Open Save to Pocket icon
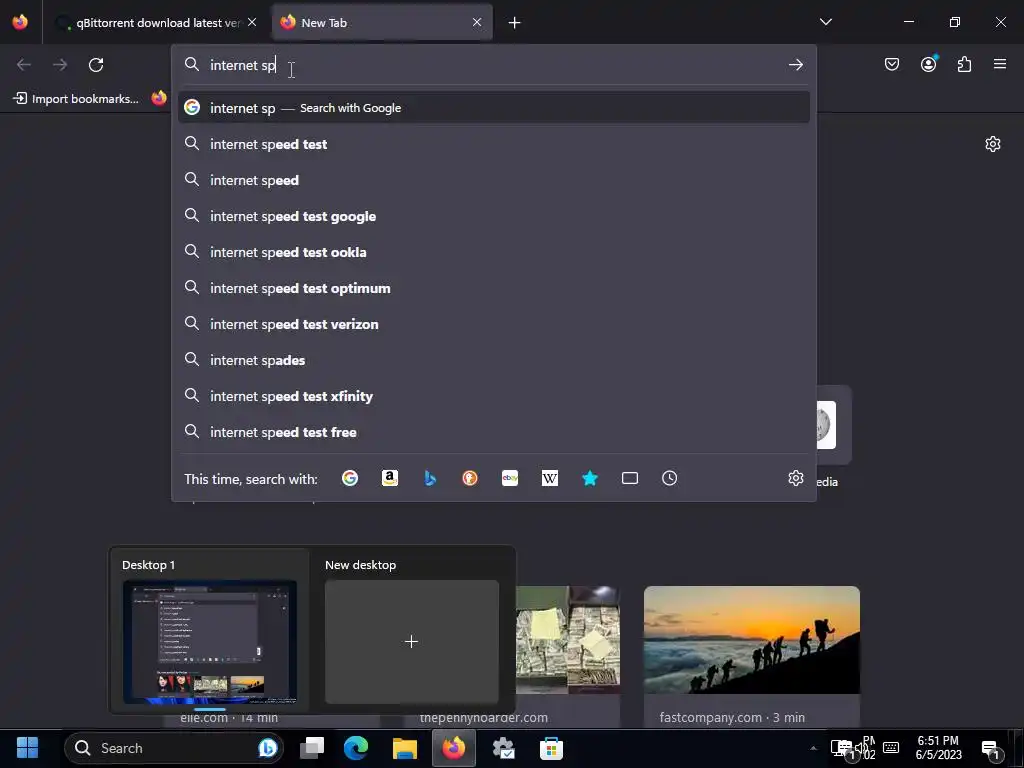This screenshot has width=1024, height=768. pyautogui.click(x=891, y=64)
